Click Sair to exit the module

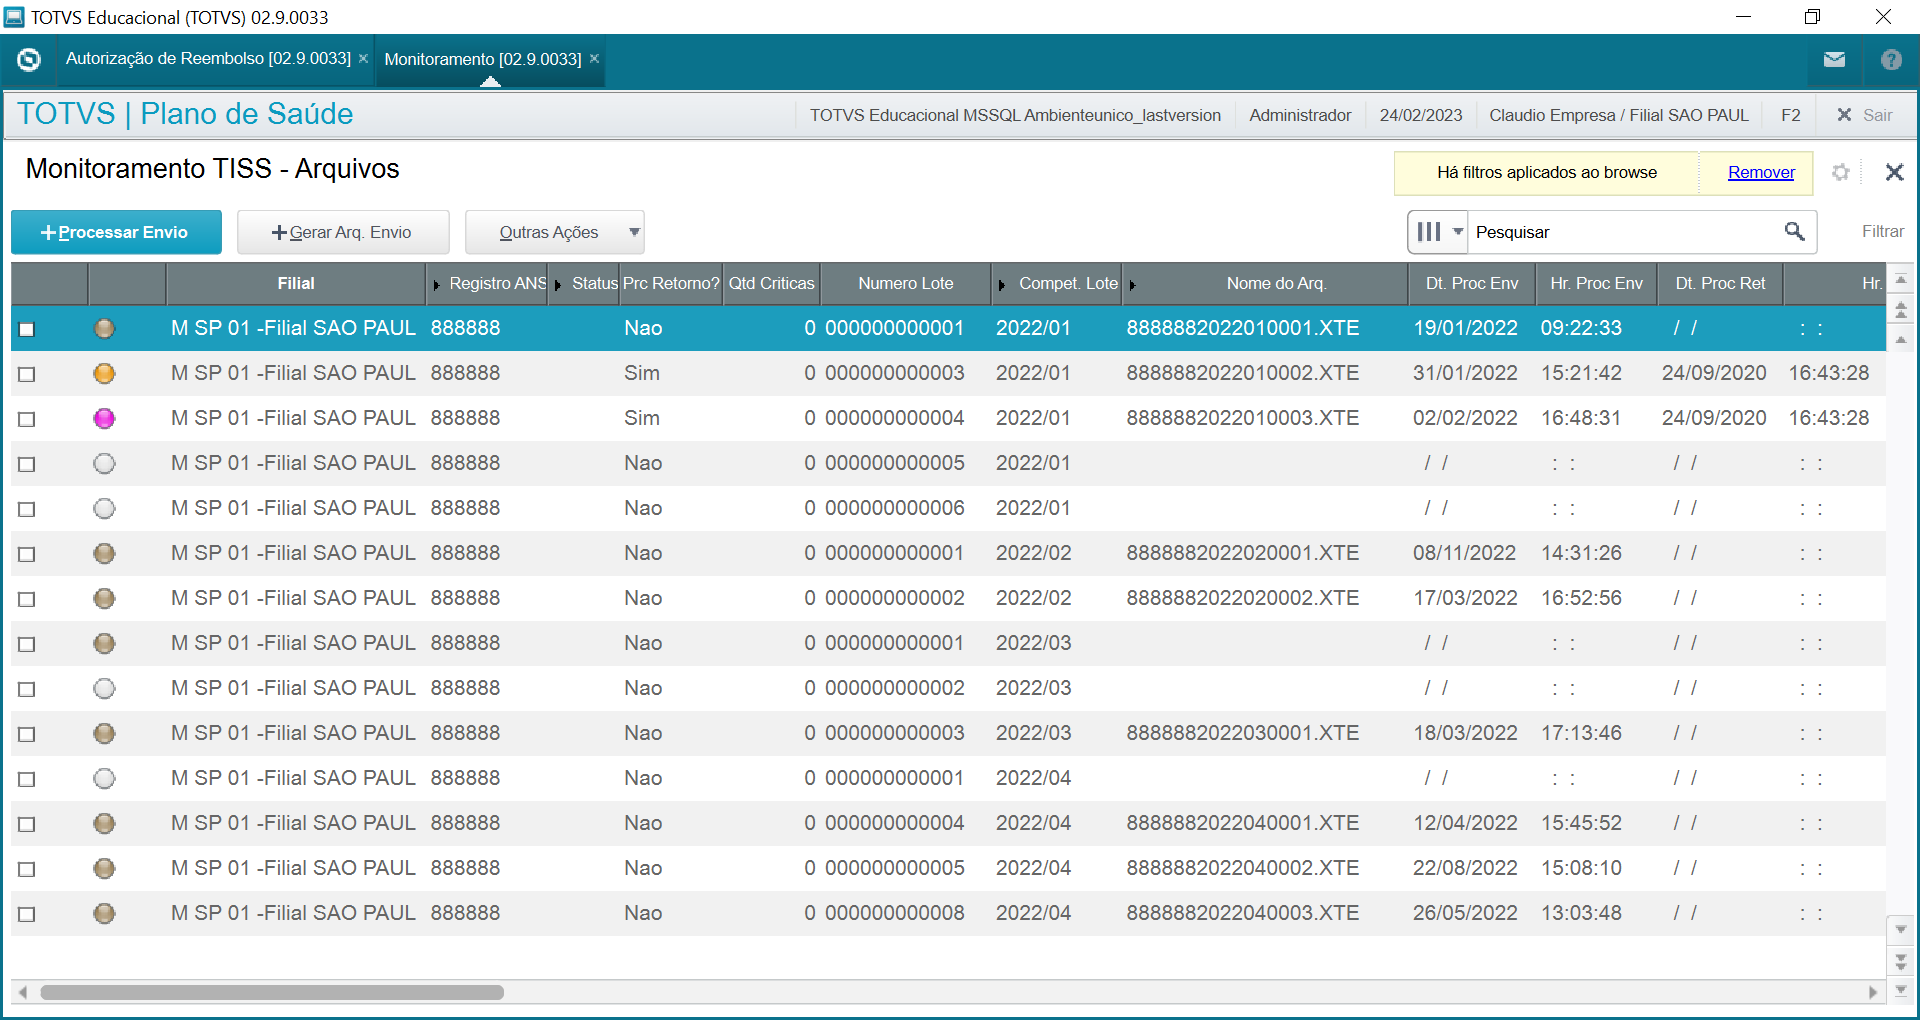tap(1865, 116)
